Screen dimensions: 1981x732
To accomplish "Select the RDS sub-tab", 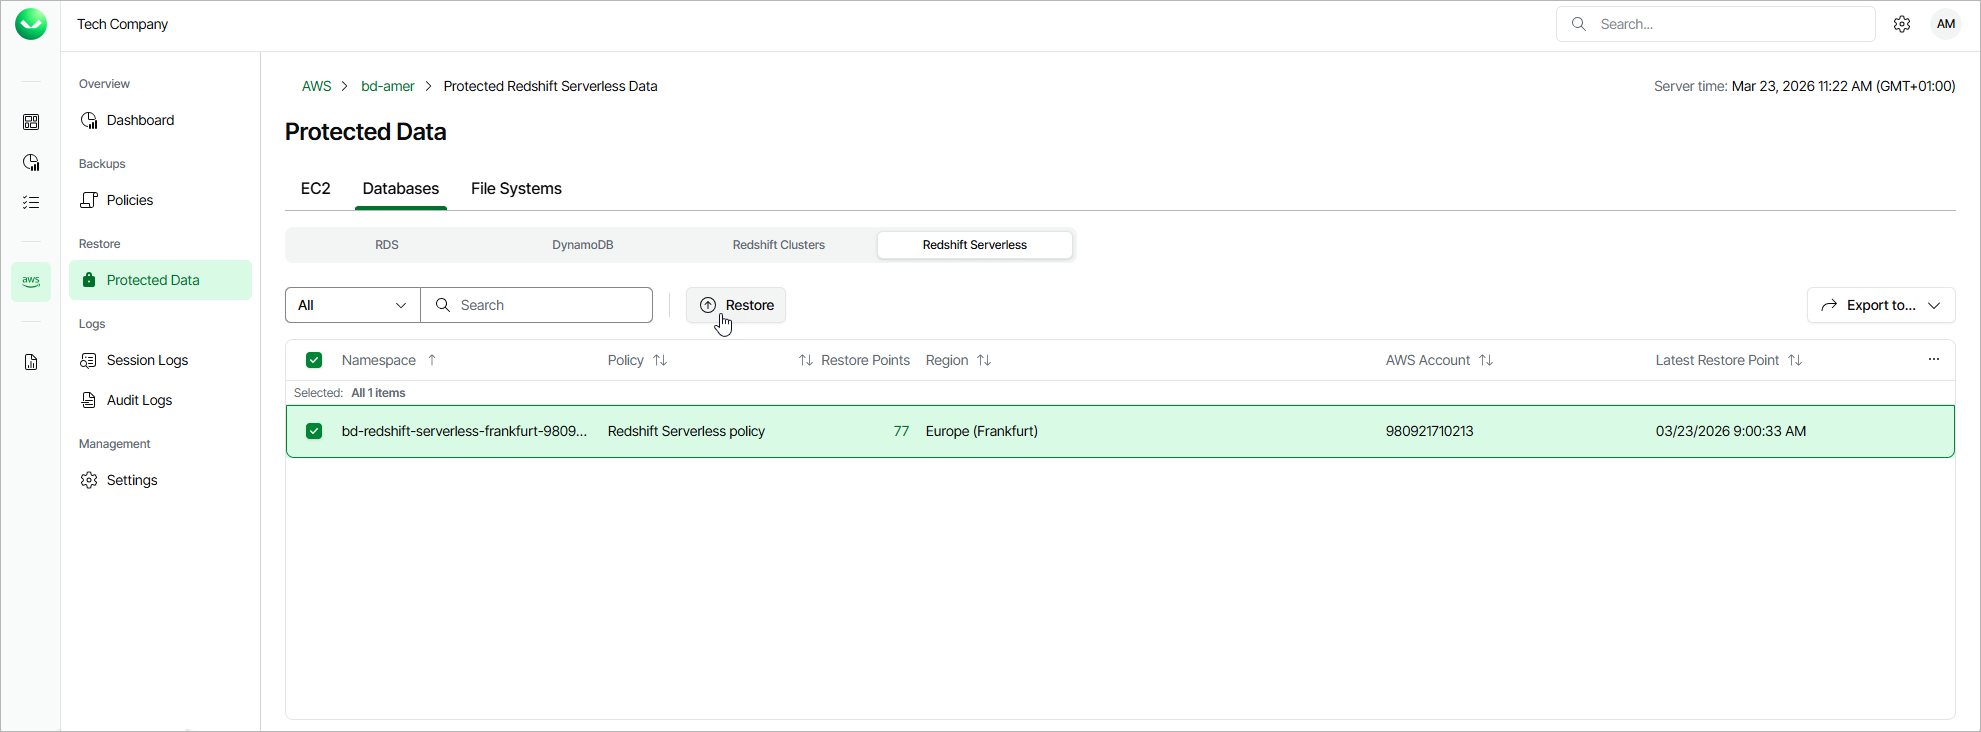I will (x=387, y=245).
